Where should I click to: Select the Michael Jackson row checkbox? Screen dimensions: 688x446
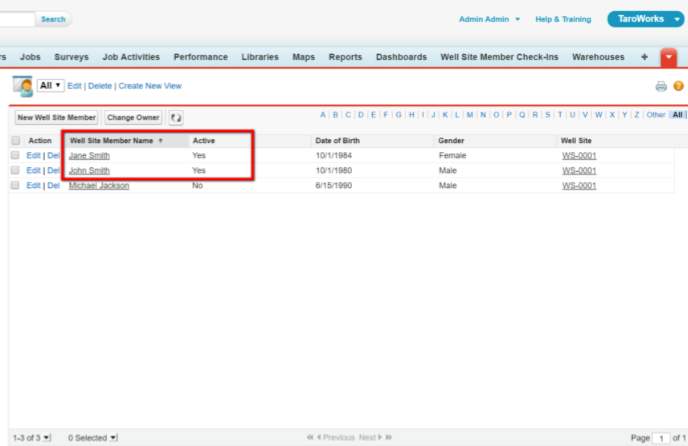click(15, 186)
